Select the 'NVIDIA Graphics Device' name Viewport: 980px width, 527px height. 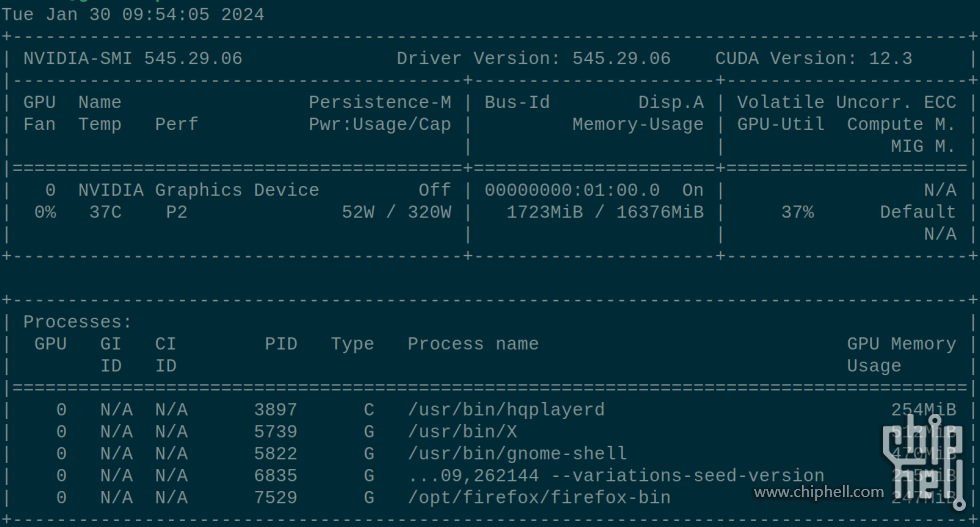199,190
